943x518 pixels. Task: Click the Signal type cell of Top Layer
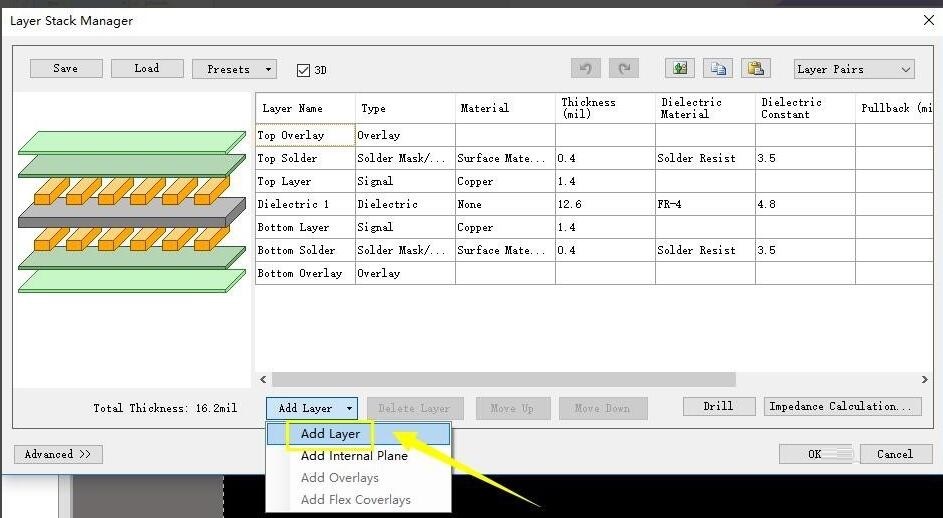click(x=405, y=181)
